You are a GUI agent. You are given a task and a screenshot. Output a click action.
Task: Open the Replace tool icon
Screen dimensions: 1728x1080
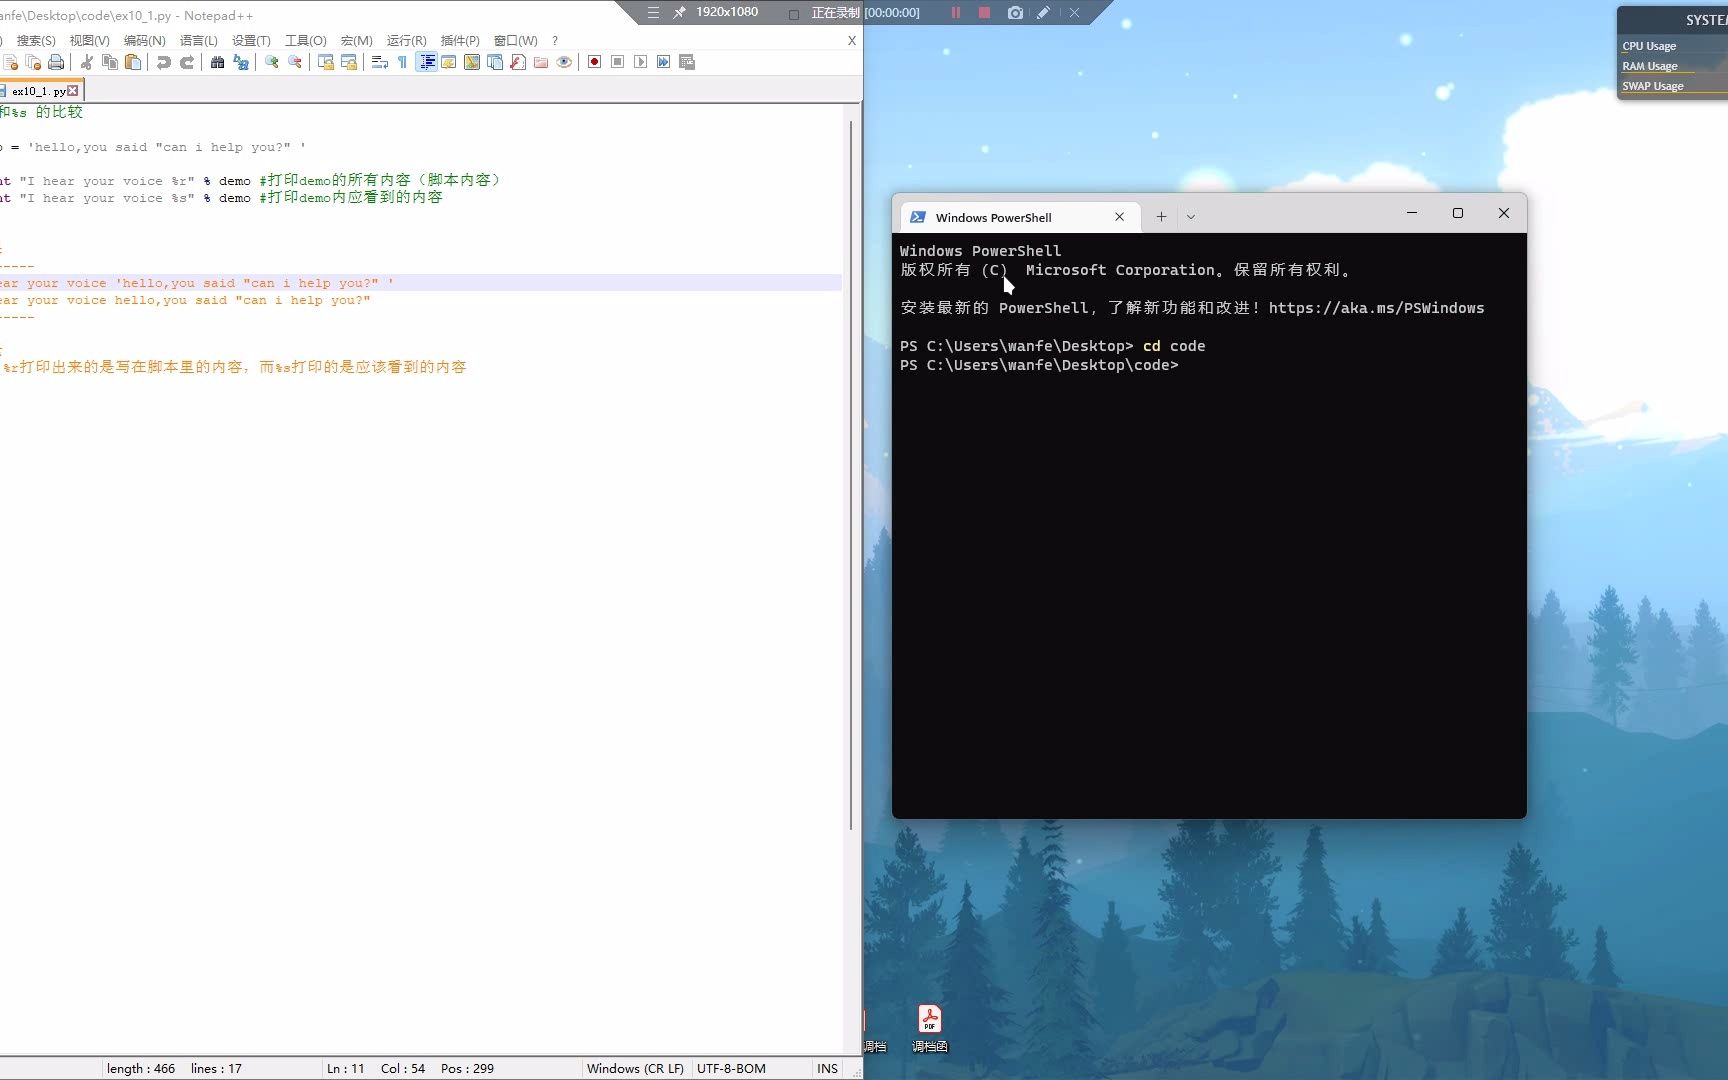(x=241, y=62)
